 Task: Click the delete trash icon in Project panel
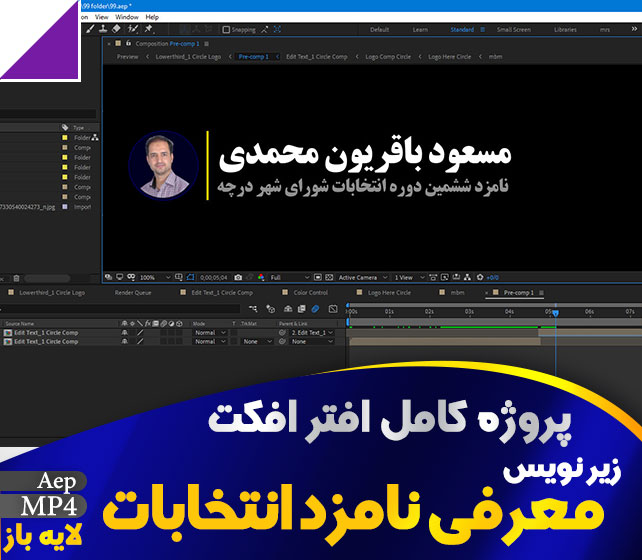point(16,278)
